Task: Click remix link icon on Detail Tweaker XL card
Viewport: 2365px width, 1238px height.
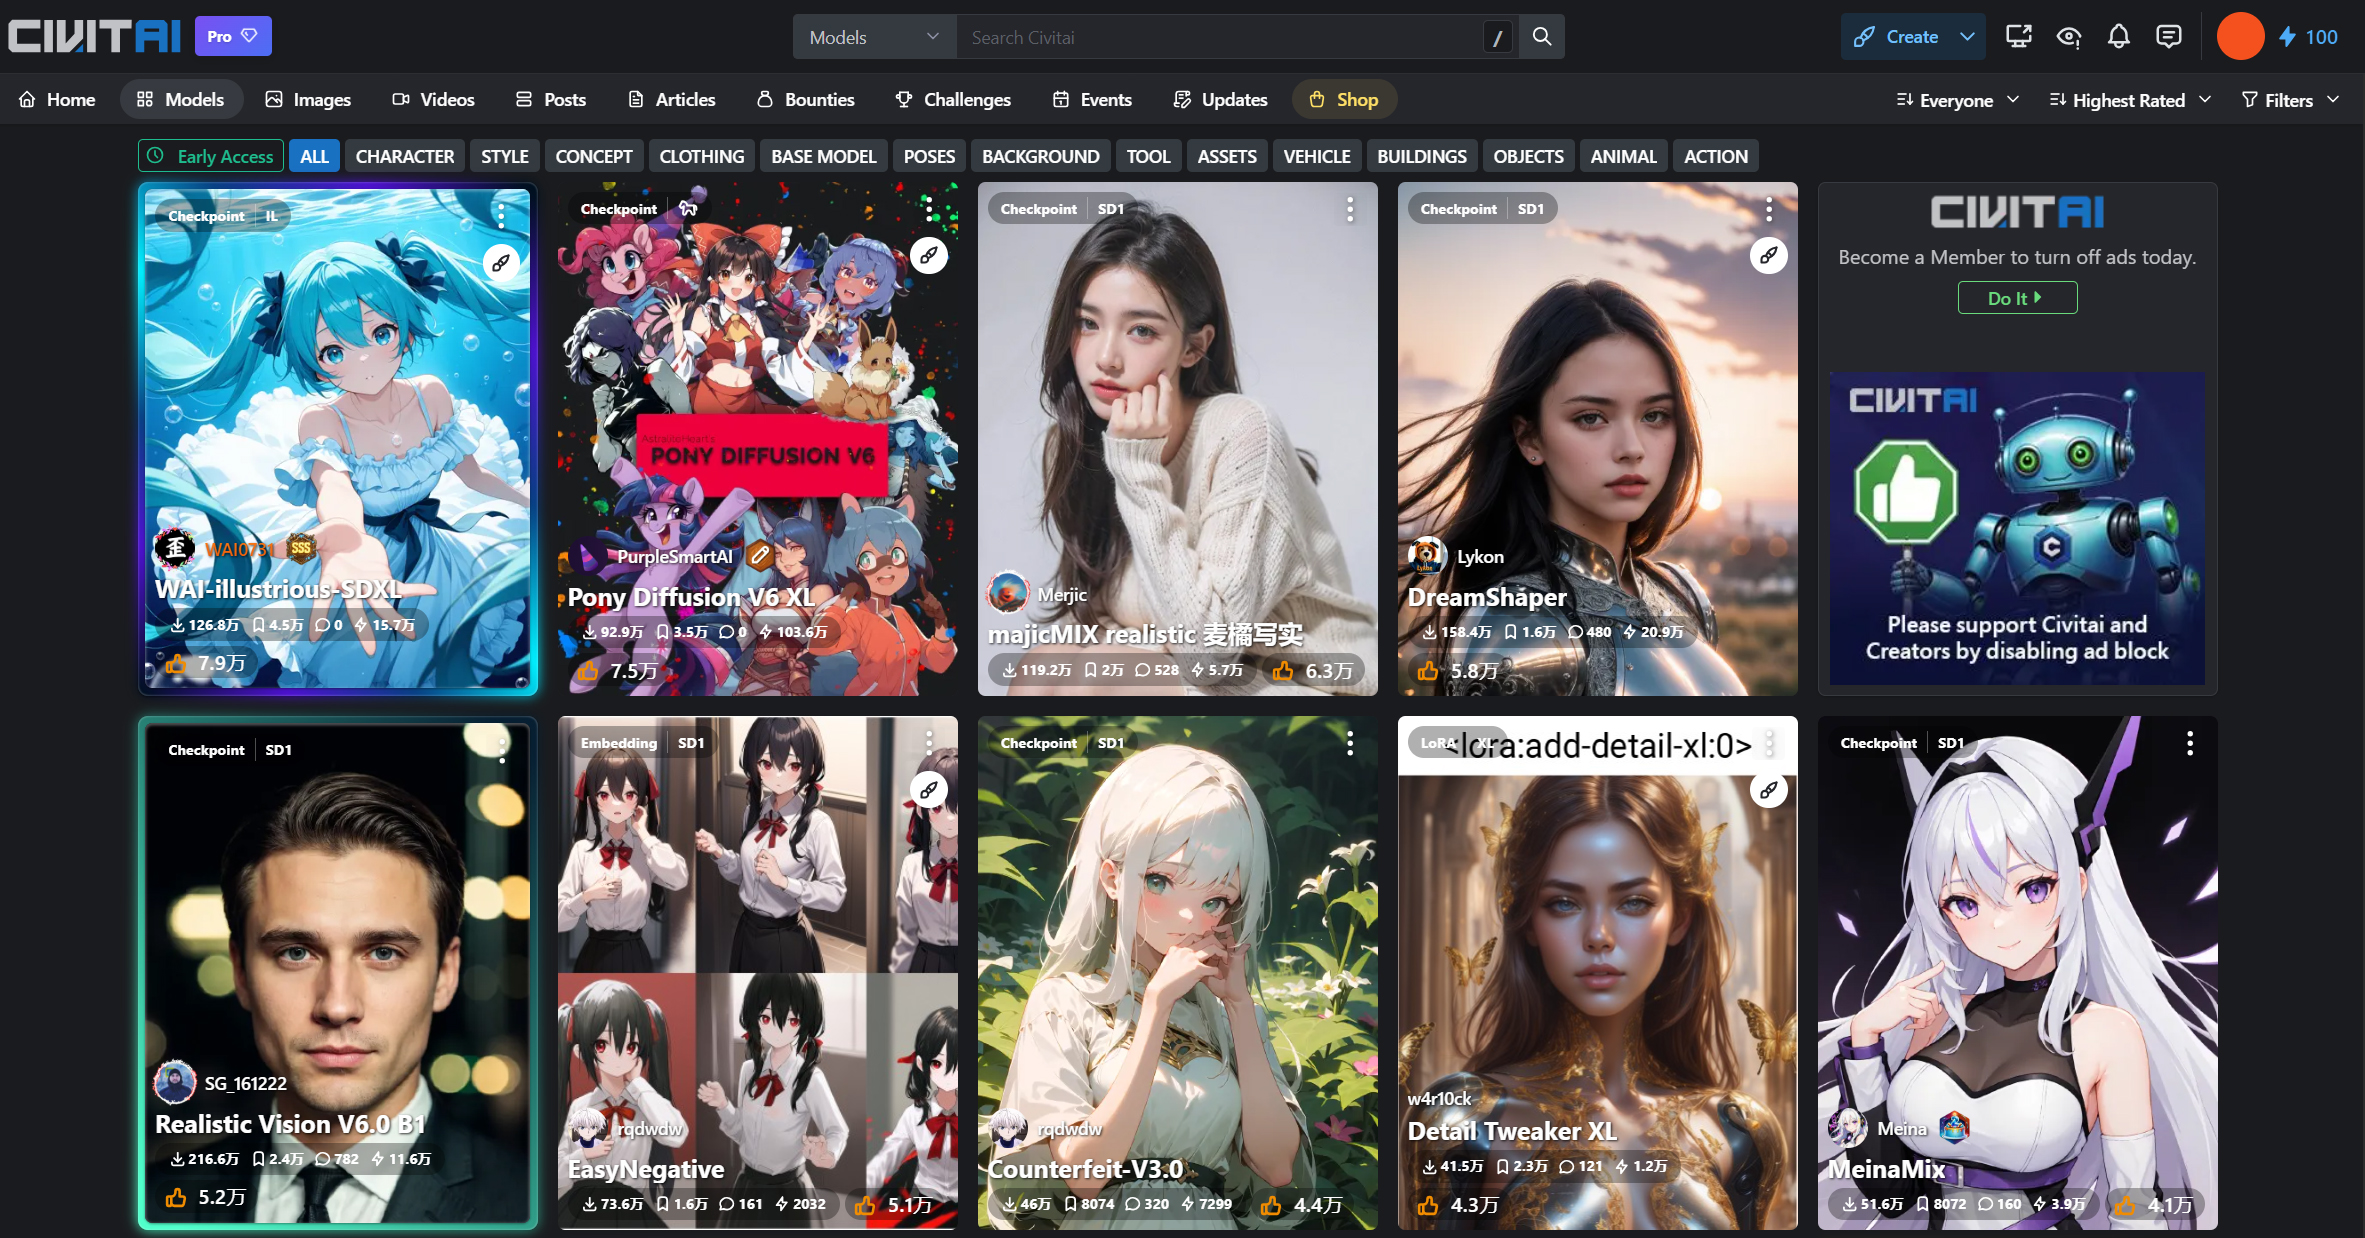Action: 1769,789
